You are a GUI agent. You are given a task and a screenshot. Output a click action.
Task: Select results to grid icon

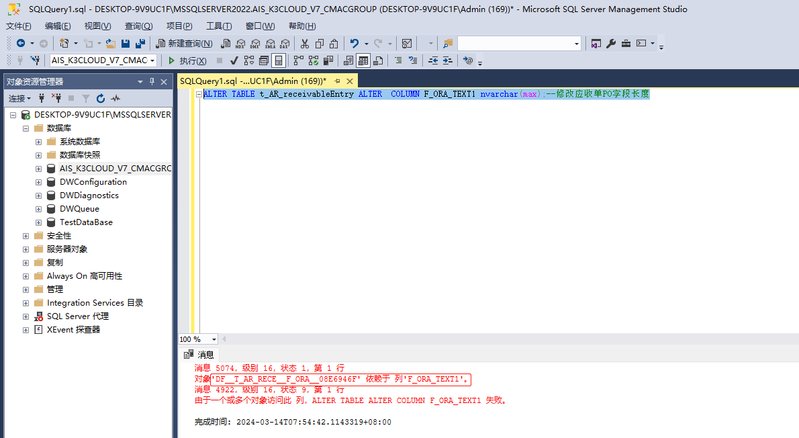(x=363, y=61)
